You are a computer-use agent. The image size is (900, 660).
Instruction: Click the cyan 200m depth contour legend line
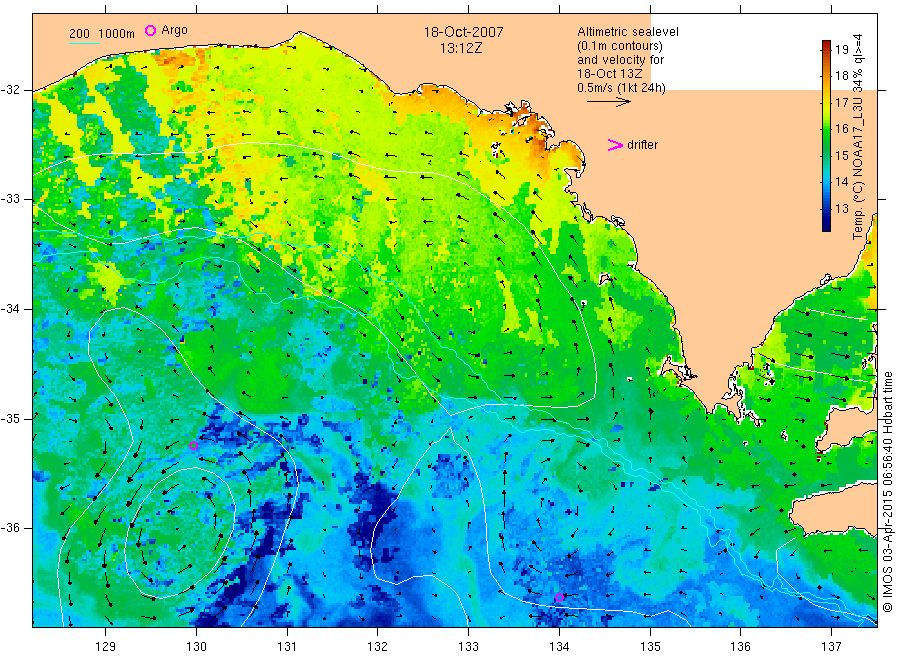[x=84, y=43]
